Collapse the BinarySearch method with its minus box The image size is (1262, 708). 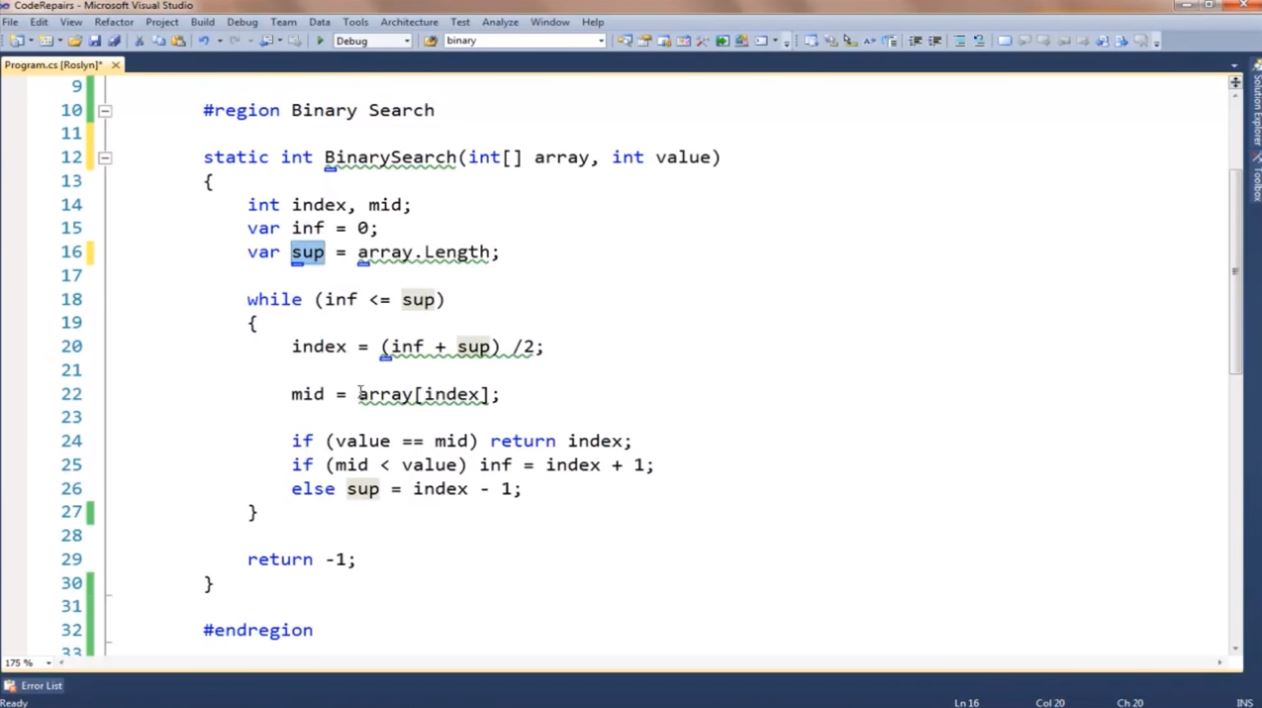pos(106,157)
